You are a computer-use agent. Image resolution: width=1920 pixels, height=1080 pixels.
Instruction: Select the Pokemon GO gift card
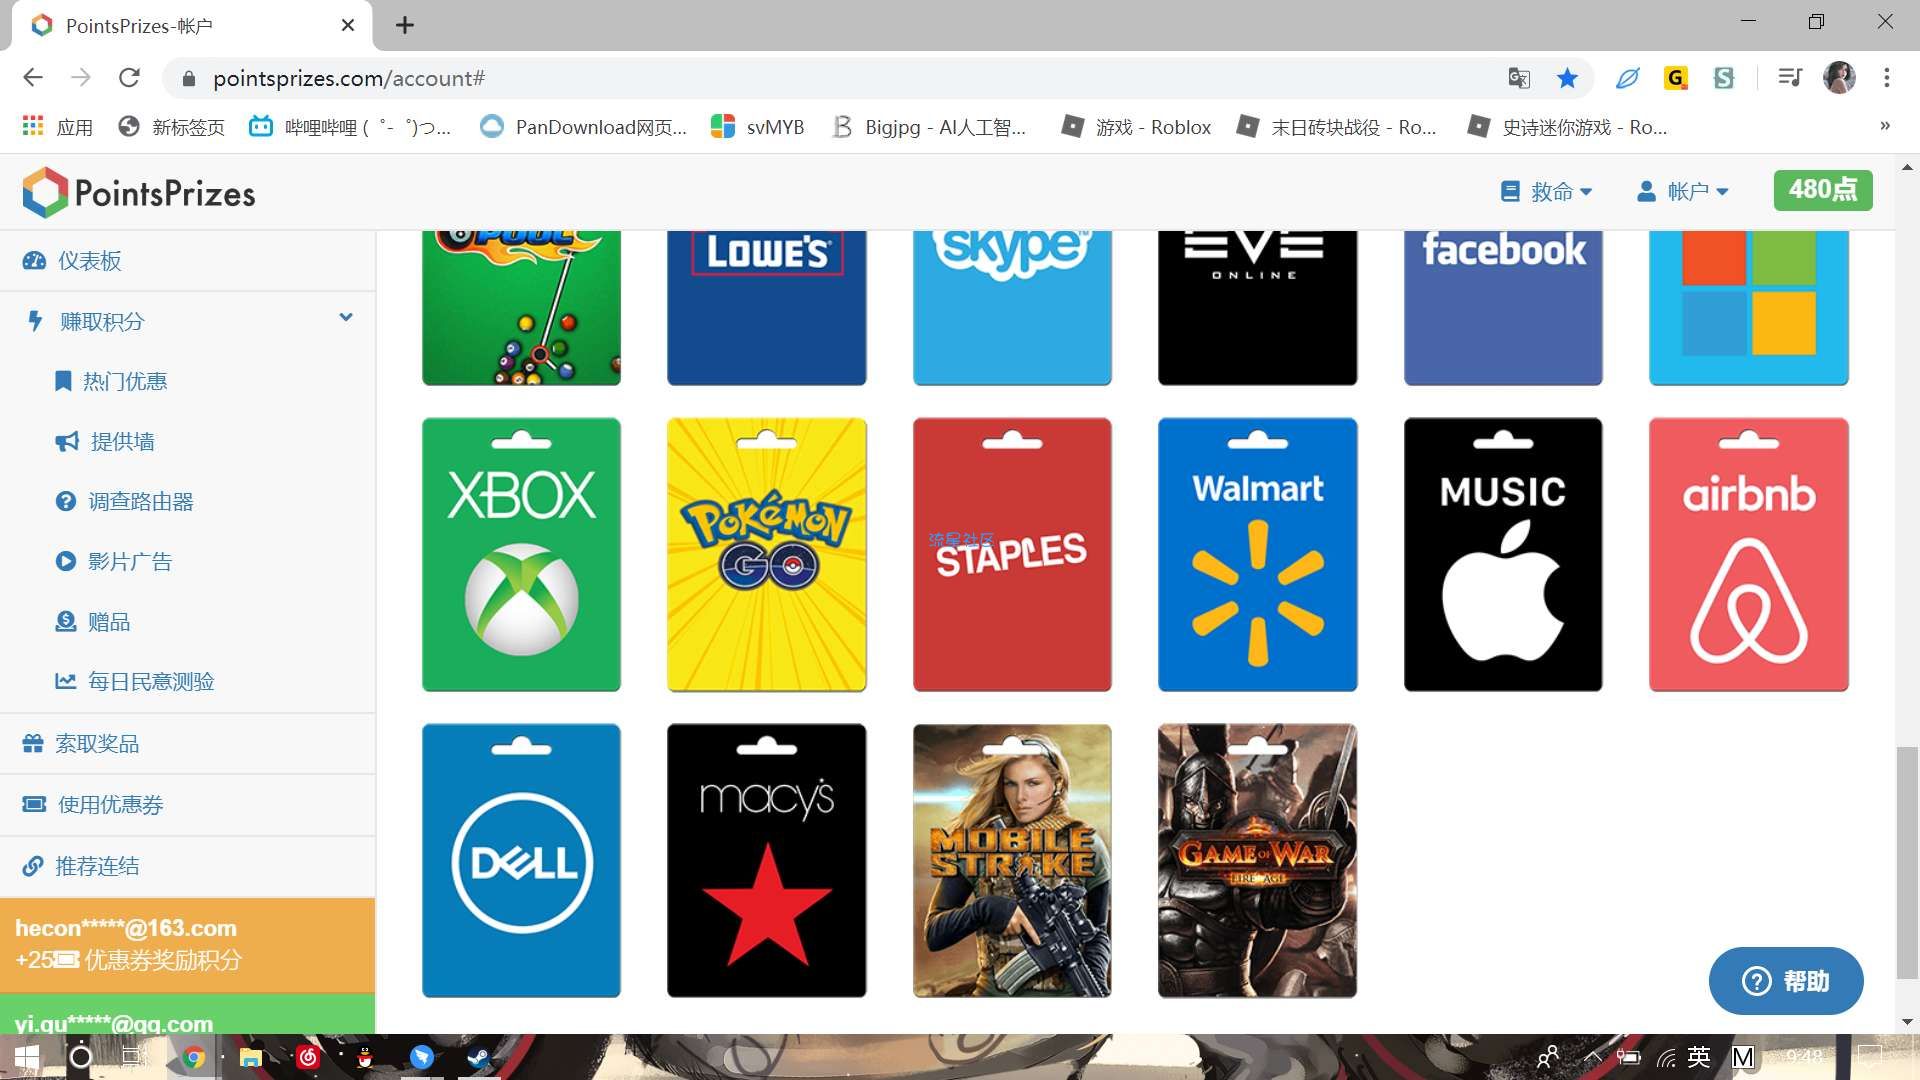(x=766, y=554)
